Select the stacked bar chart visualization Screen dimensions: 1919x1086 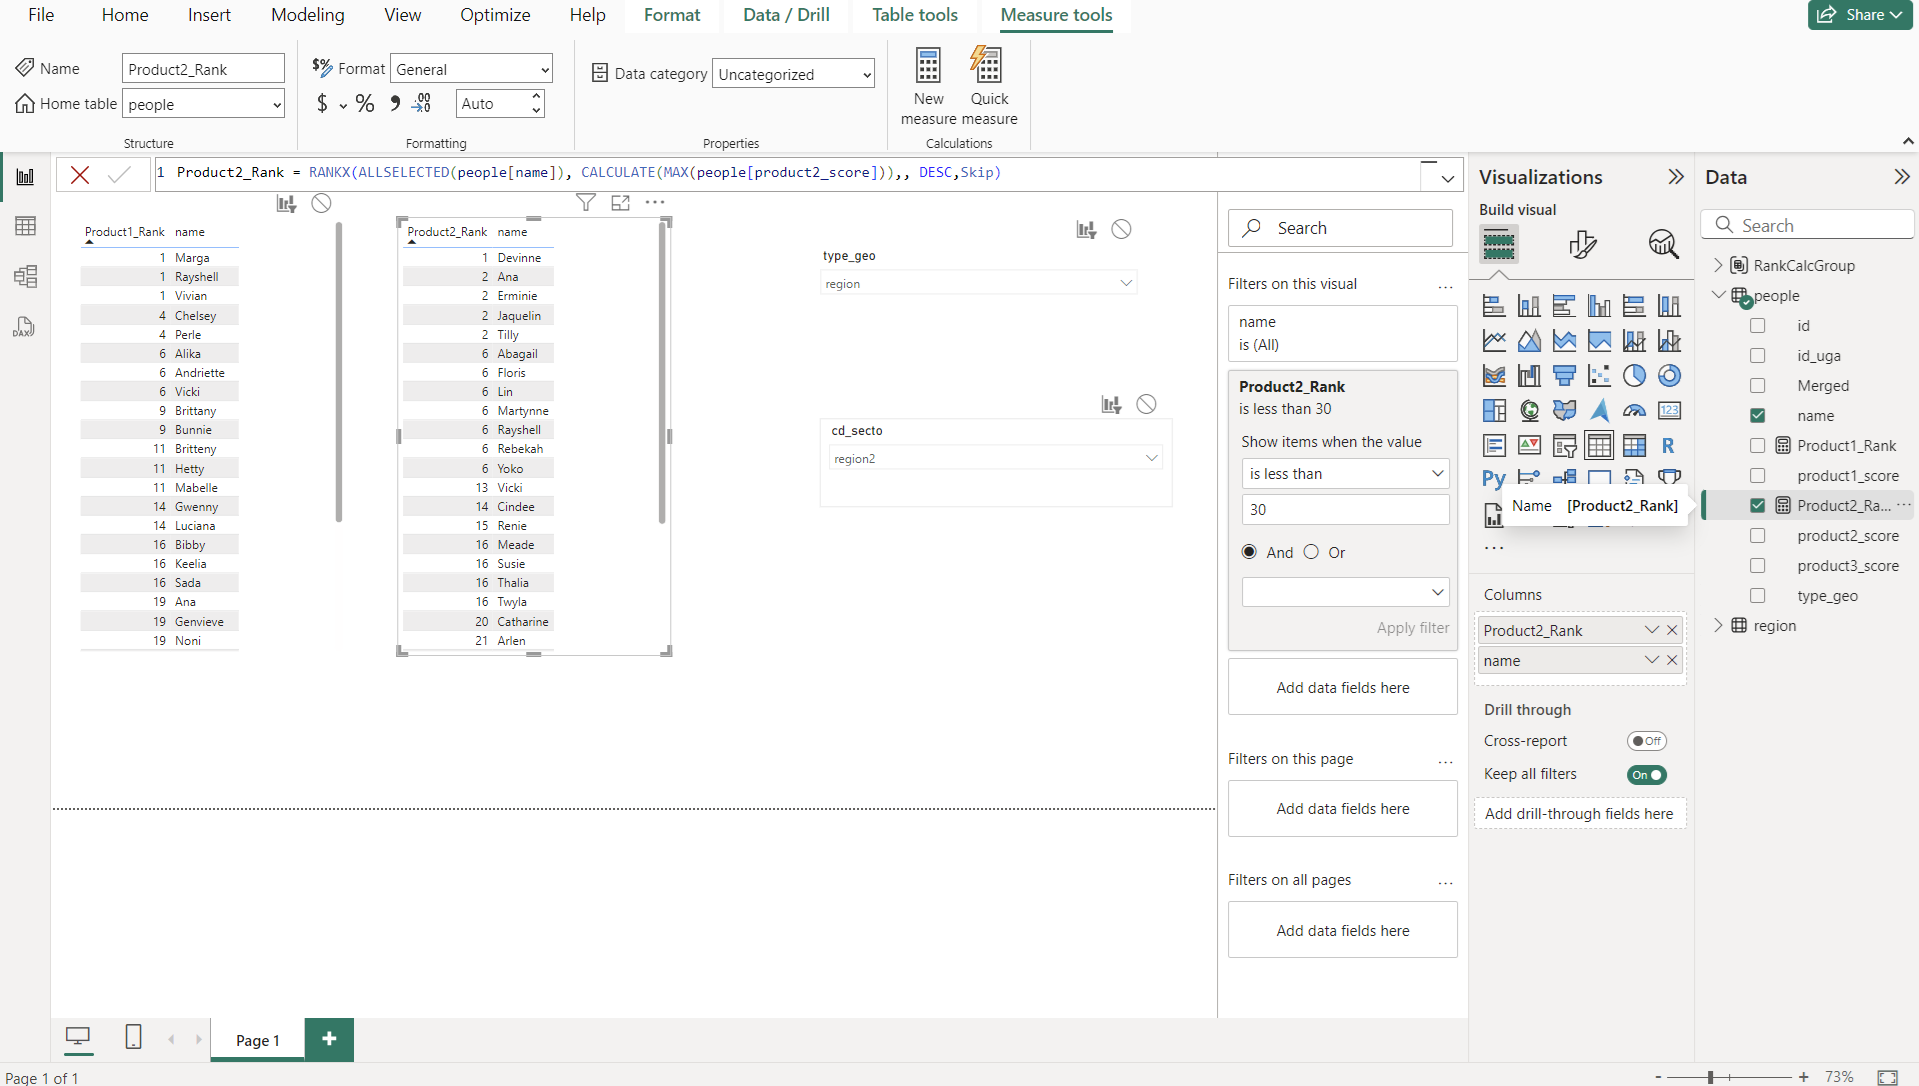point(1494,306)
